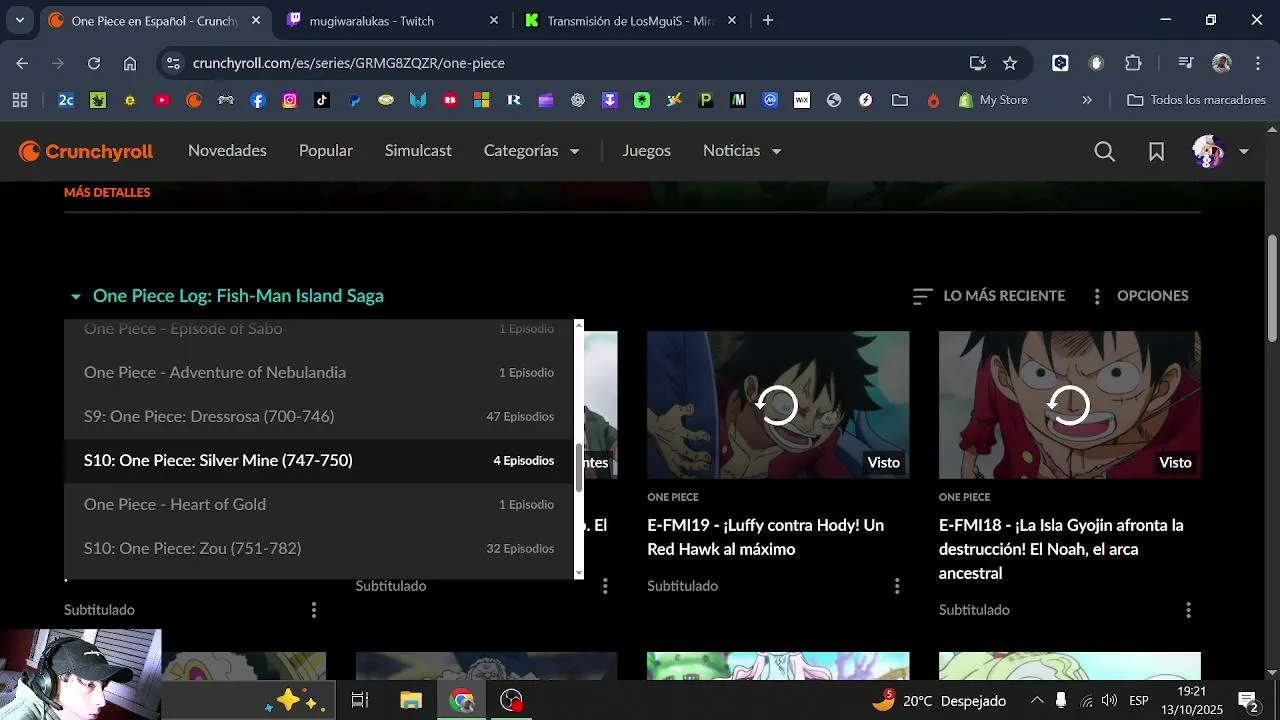This screenshot has width=1280, height=720.
Task: Expand the Categorías dropdown
Action: pyautogui.click(x=531, y=150)
